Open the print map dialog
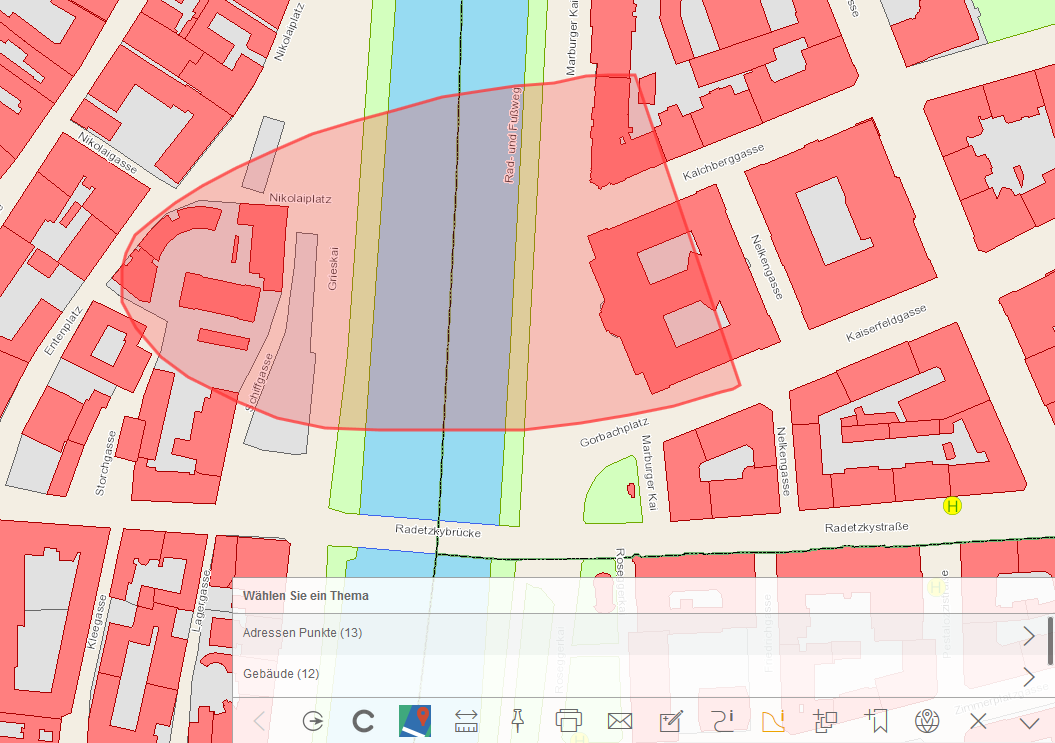The width and height of the screenshot is (1055, 743). tap(569, 721)
